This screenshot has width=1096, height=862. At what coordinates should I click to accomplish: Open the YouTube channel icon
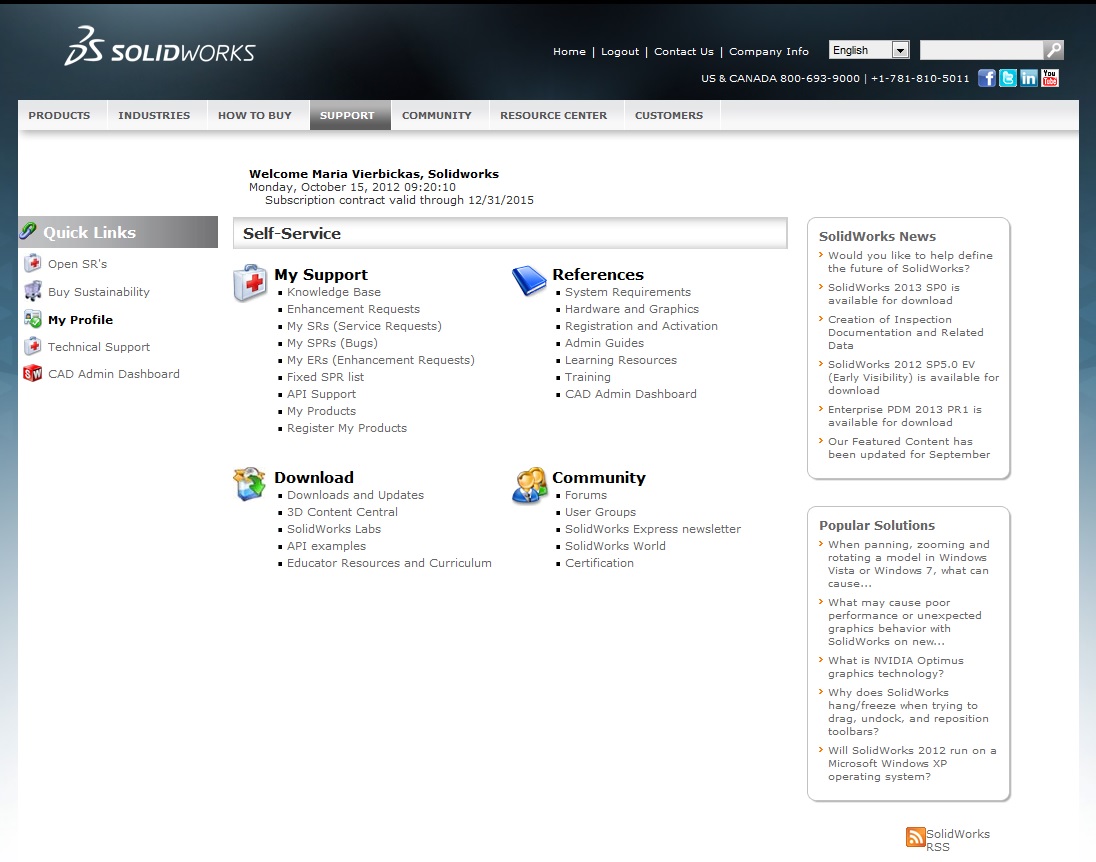[1050, 78]
